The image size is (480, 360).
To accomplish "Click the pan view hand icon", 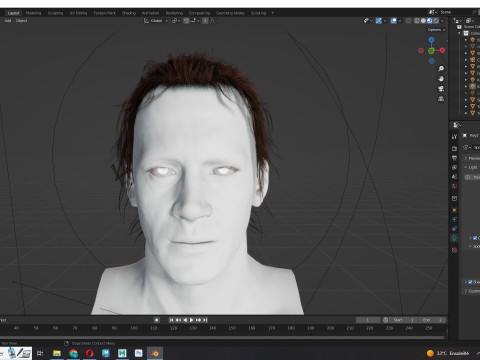I will point(441,79).
